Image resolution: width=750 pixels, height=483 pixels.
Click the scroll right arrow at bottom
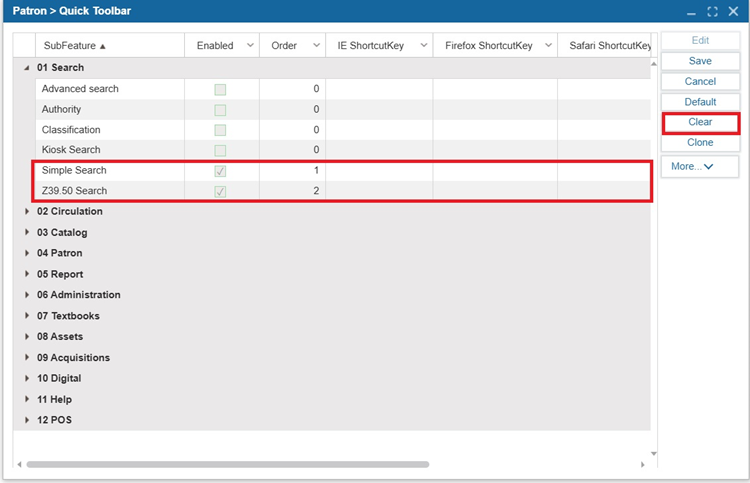(x=642, y=465)
